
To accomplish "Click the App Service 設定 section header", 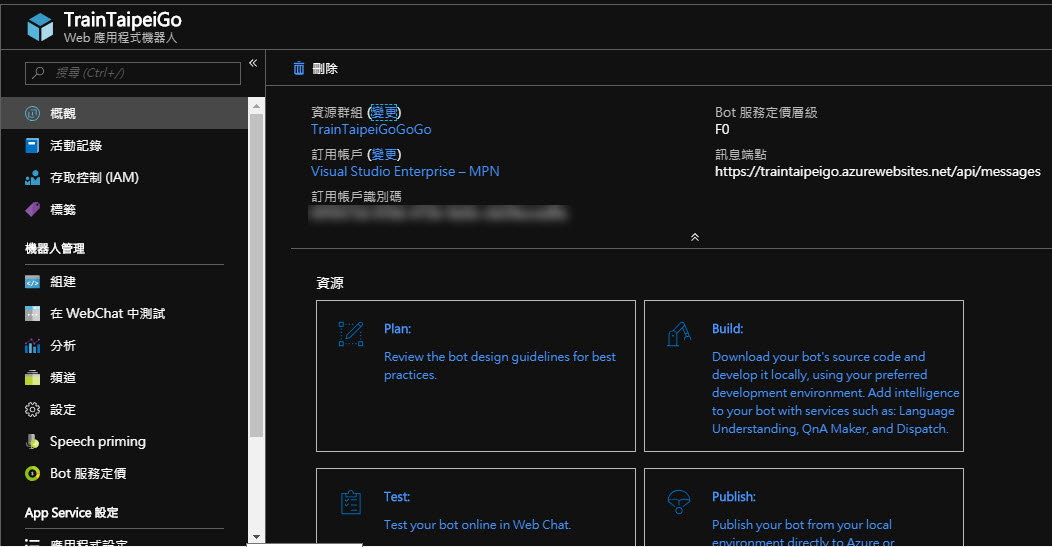I will point(71,513).
